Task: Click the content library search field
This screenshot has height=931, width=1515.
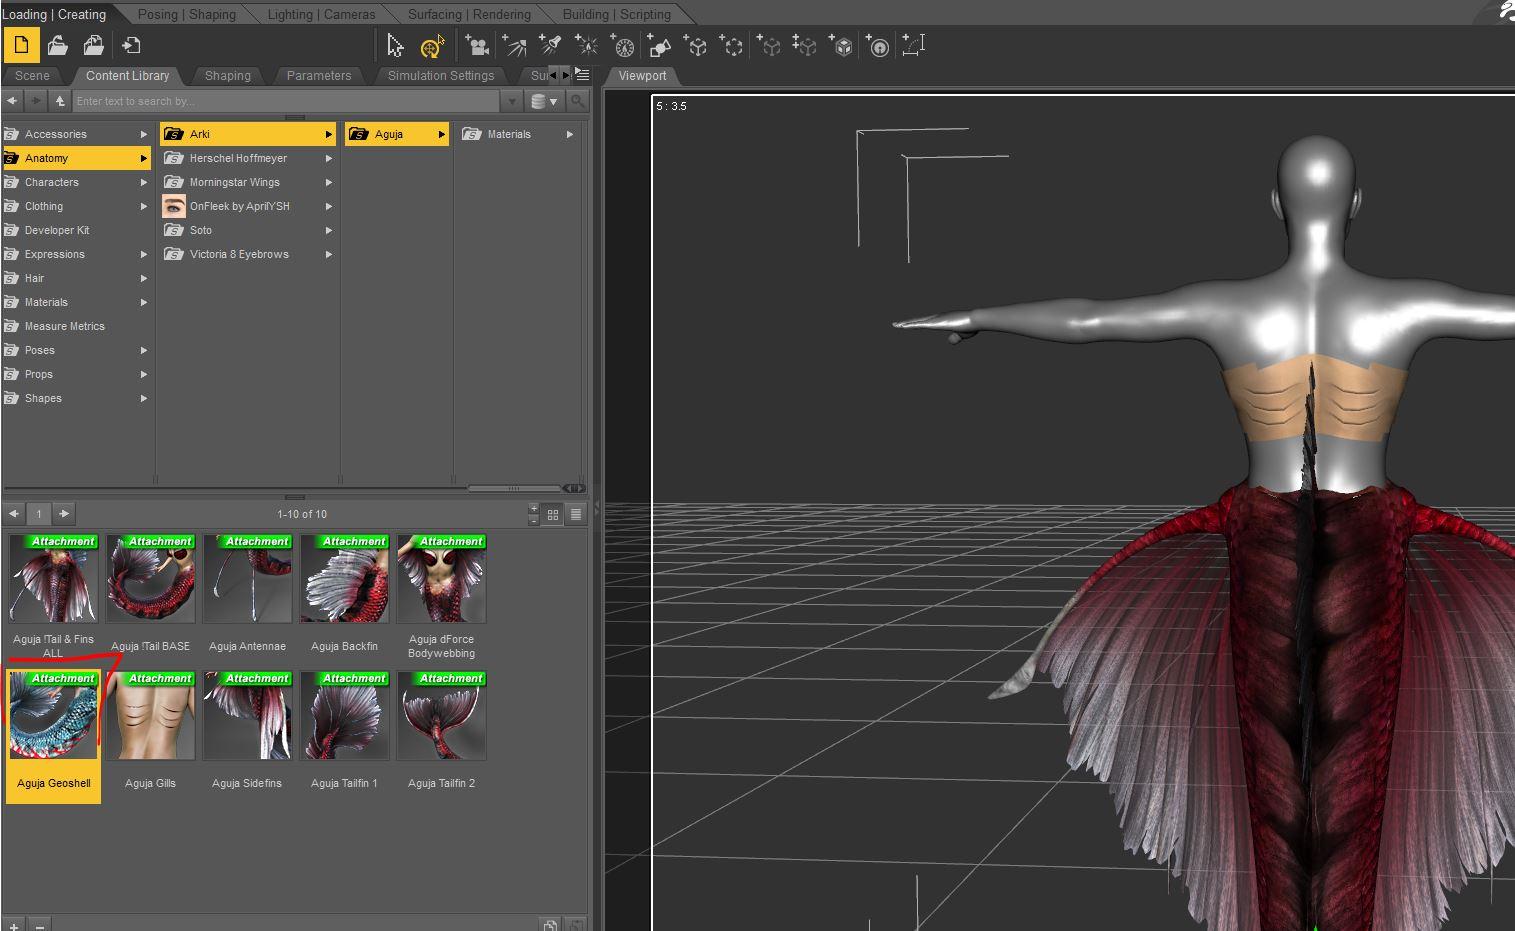Action: coord(285,101)
